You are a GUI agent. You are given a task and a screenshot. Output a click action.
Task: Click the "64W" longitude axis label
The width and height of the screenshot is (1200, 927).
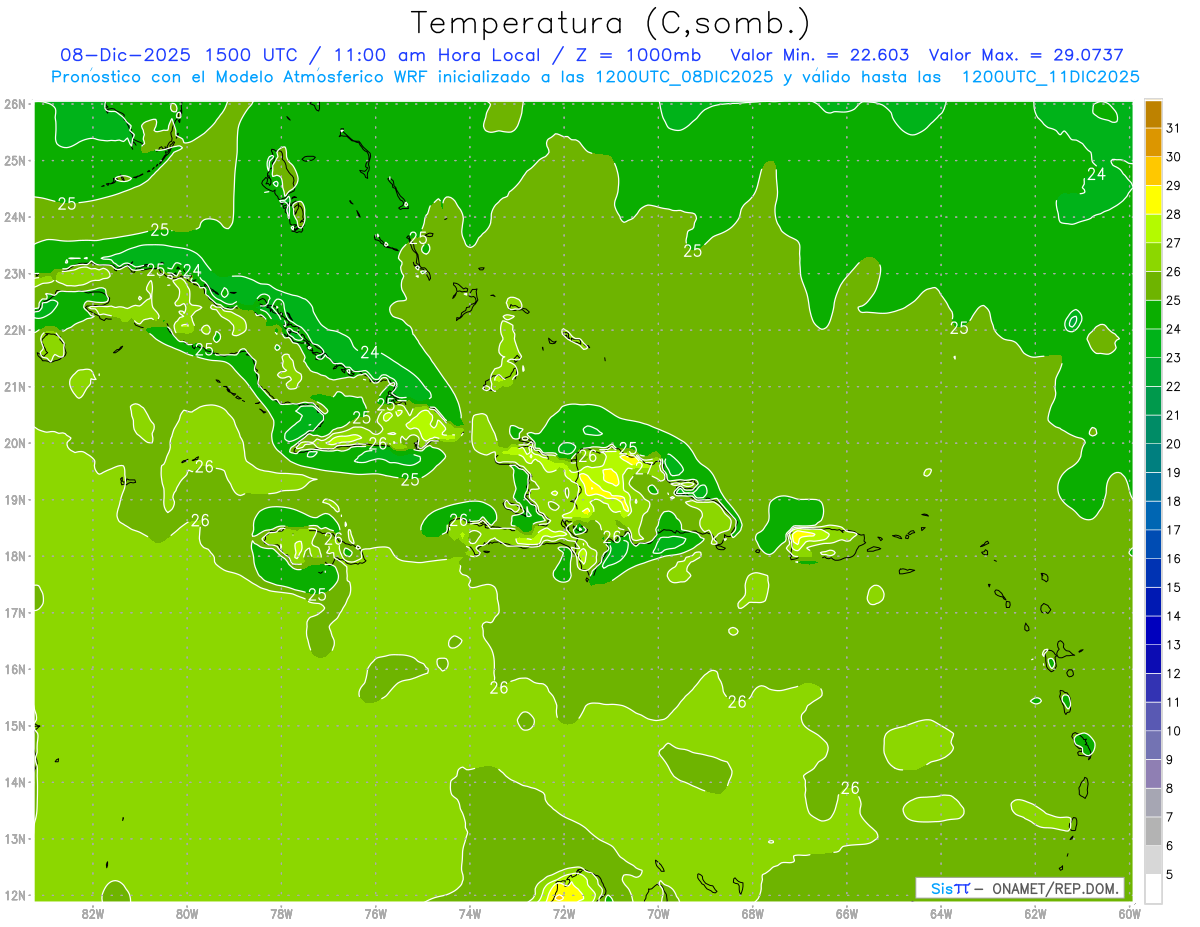941,913
